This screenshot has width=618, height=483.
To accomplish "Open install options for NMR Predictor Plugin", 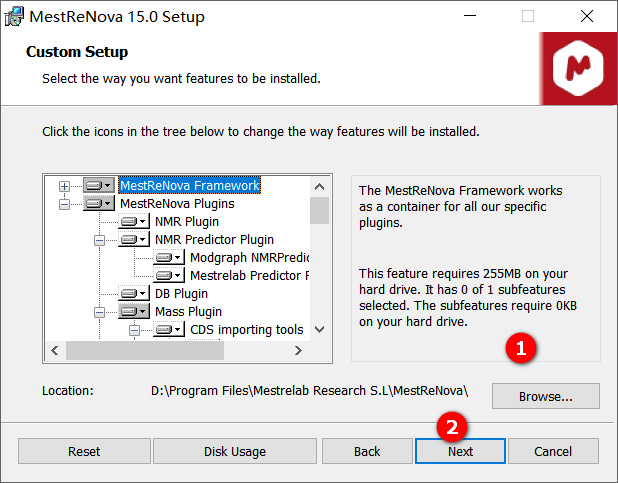I will [x=134, y=239].
